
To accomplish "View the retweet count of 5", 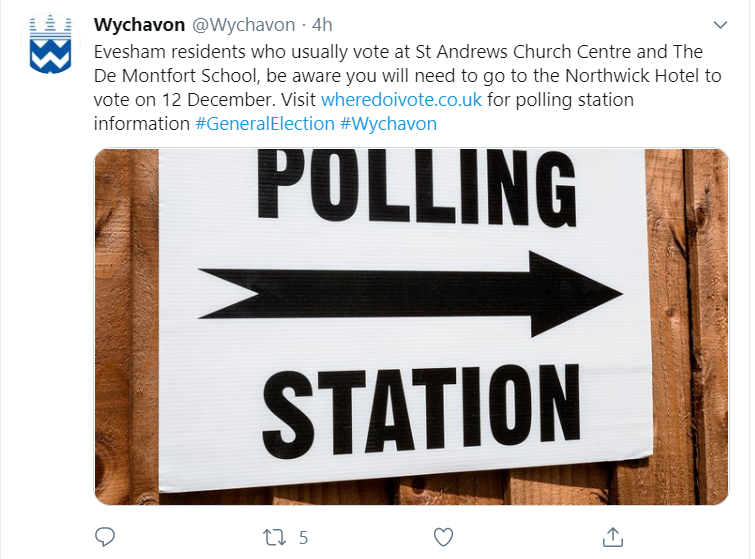I will pos(303,537).
